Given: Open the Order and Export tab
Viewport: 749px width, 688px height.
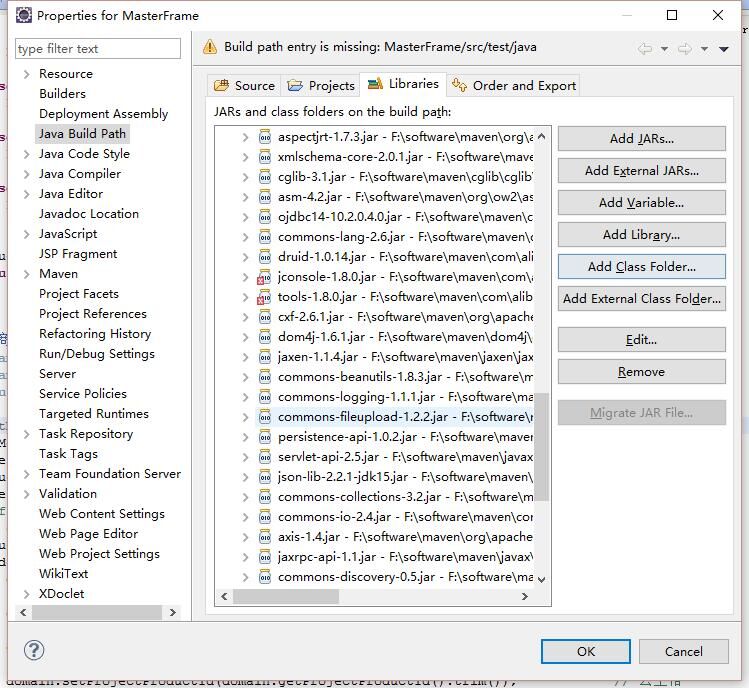Looking at the screenshot, I should [514, 86].
